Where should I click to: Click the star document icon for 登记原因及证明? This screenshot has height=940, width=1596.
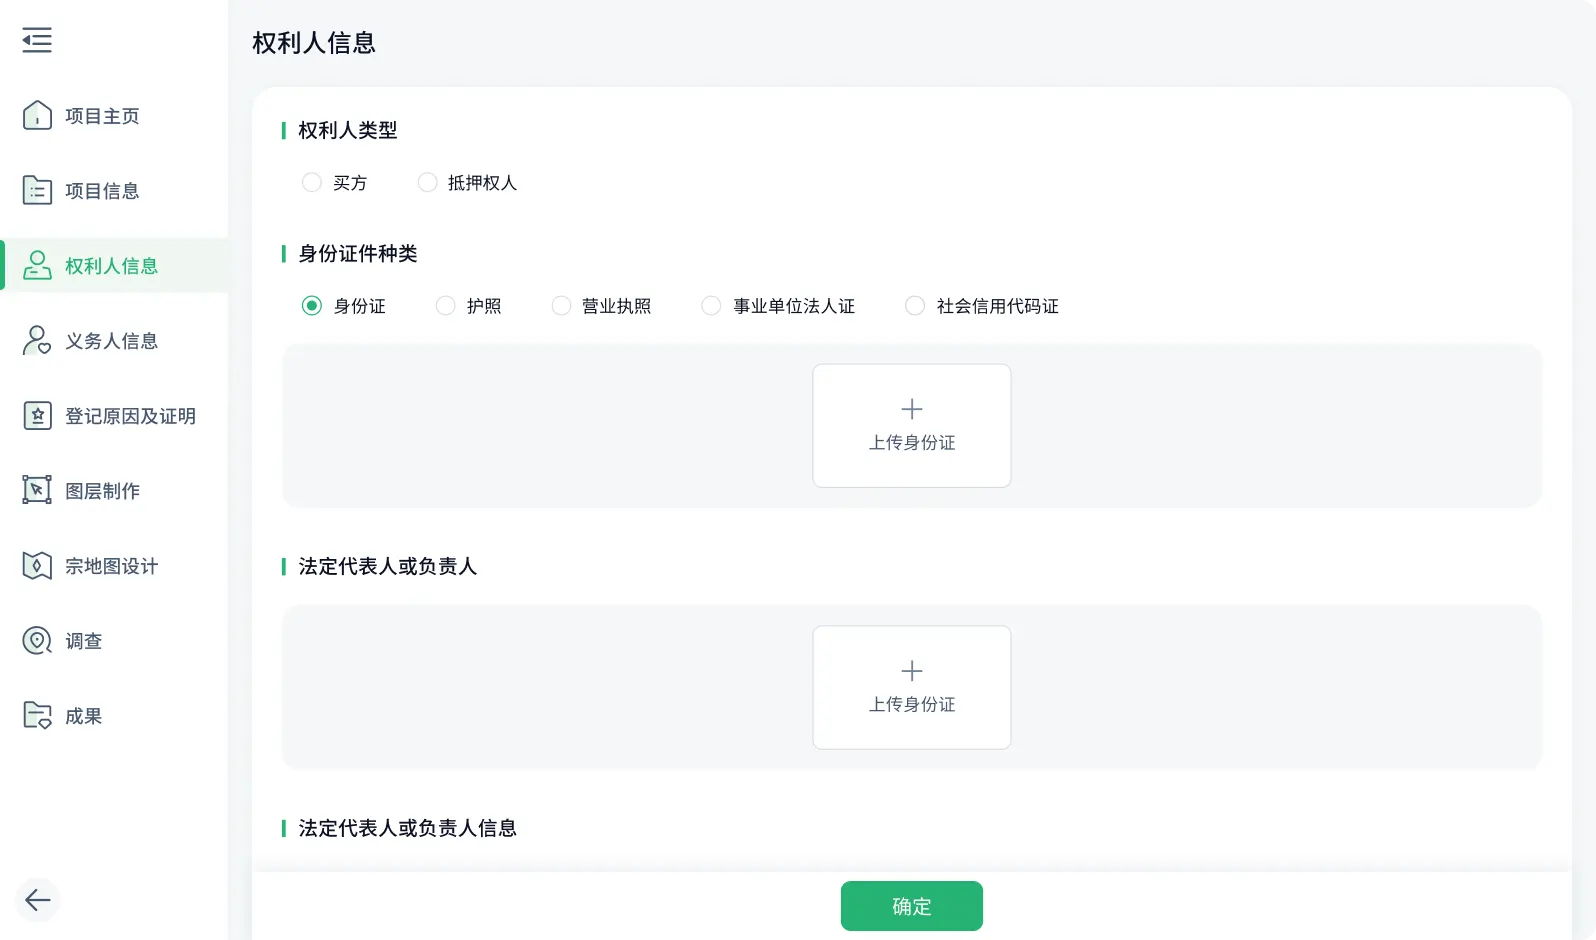37,415
